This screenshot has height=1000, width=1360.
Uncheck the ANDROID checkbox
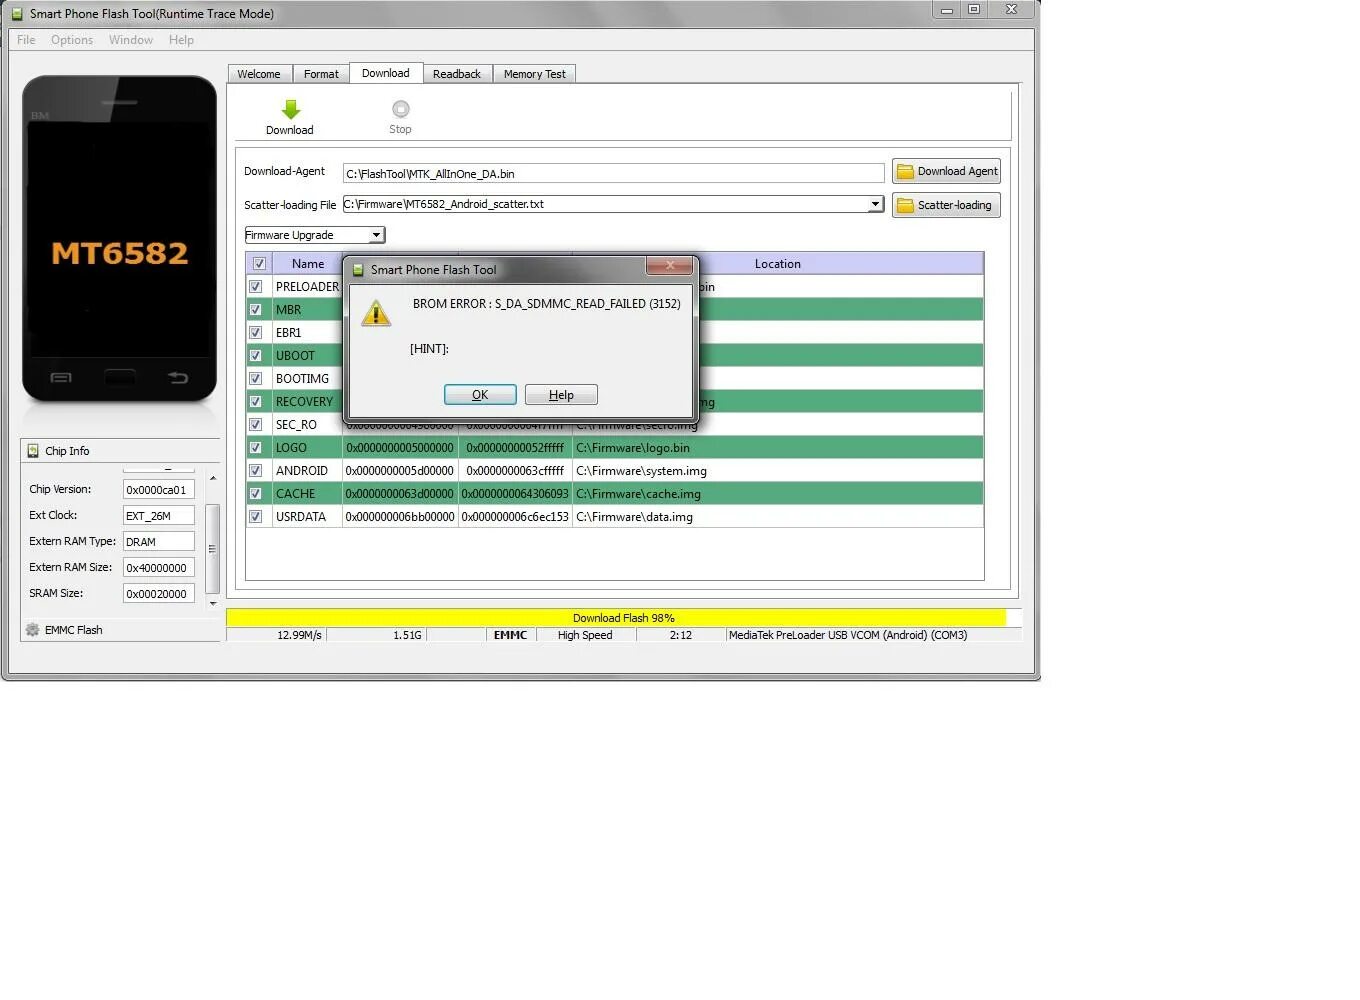[x=256, y=471]
